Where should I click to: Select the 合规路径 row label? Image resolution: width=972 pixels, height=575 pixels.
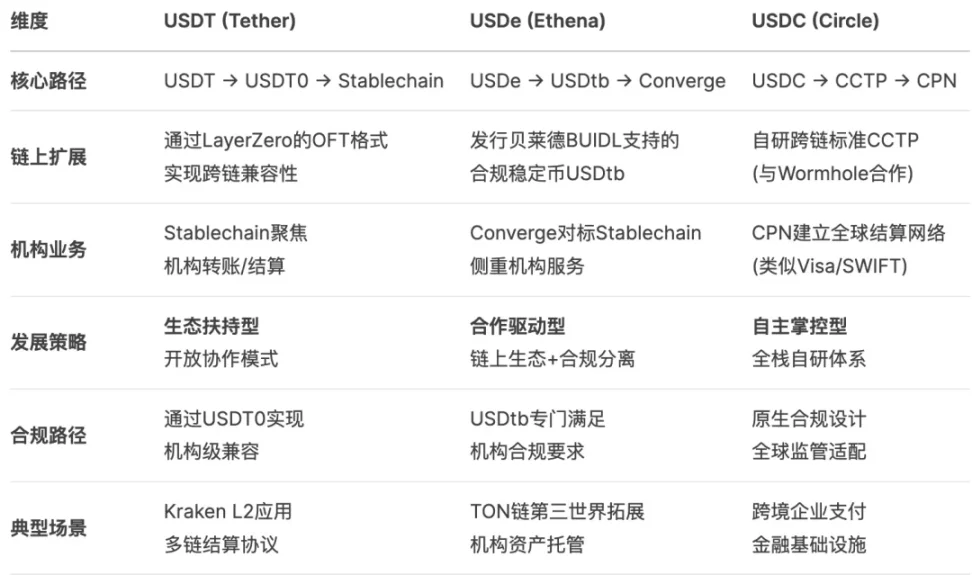48,435
